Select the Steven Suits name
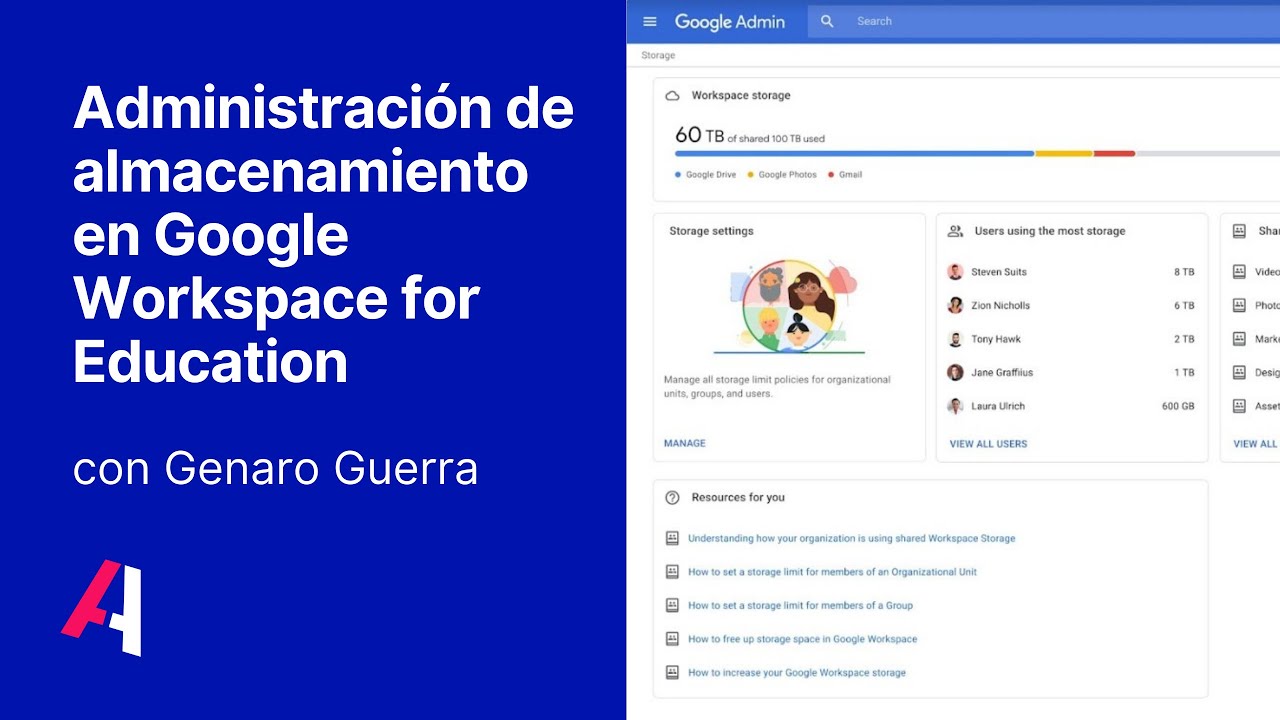Viewport: 1280px width, 720px height. [x=999, y=272]
